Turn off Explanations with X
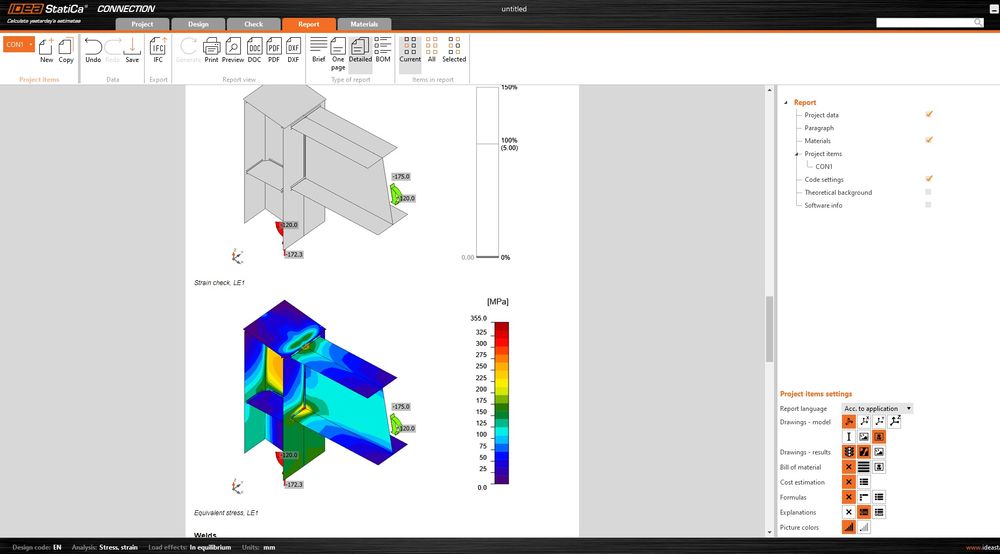1000x554 pixels. [849, 512]
